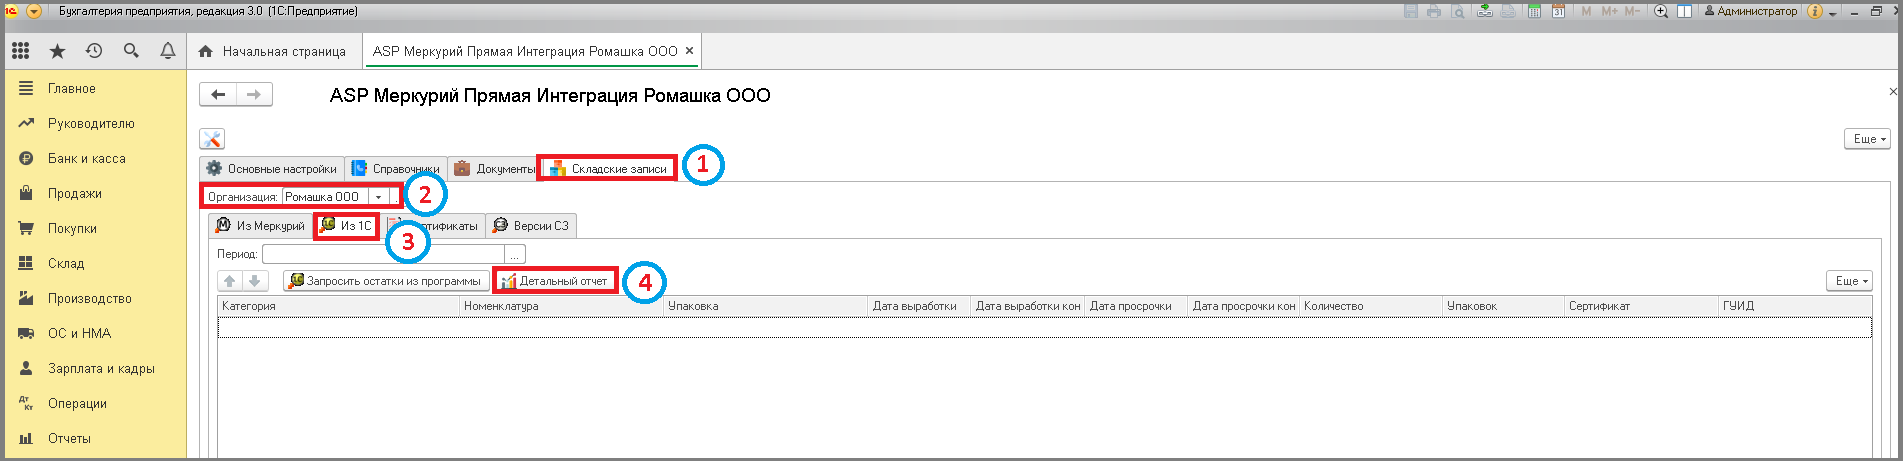Screen dimensions: 1903x461
Task: Select the Складские записи tab
Action: click(608, 169)
